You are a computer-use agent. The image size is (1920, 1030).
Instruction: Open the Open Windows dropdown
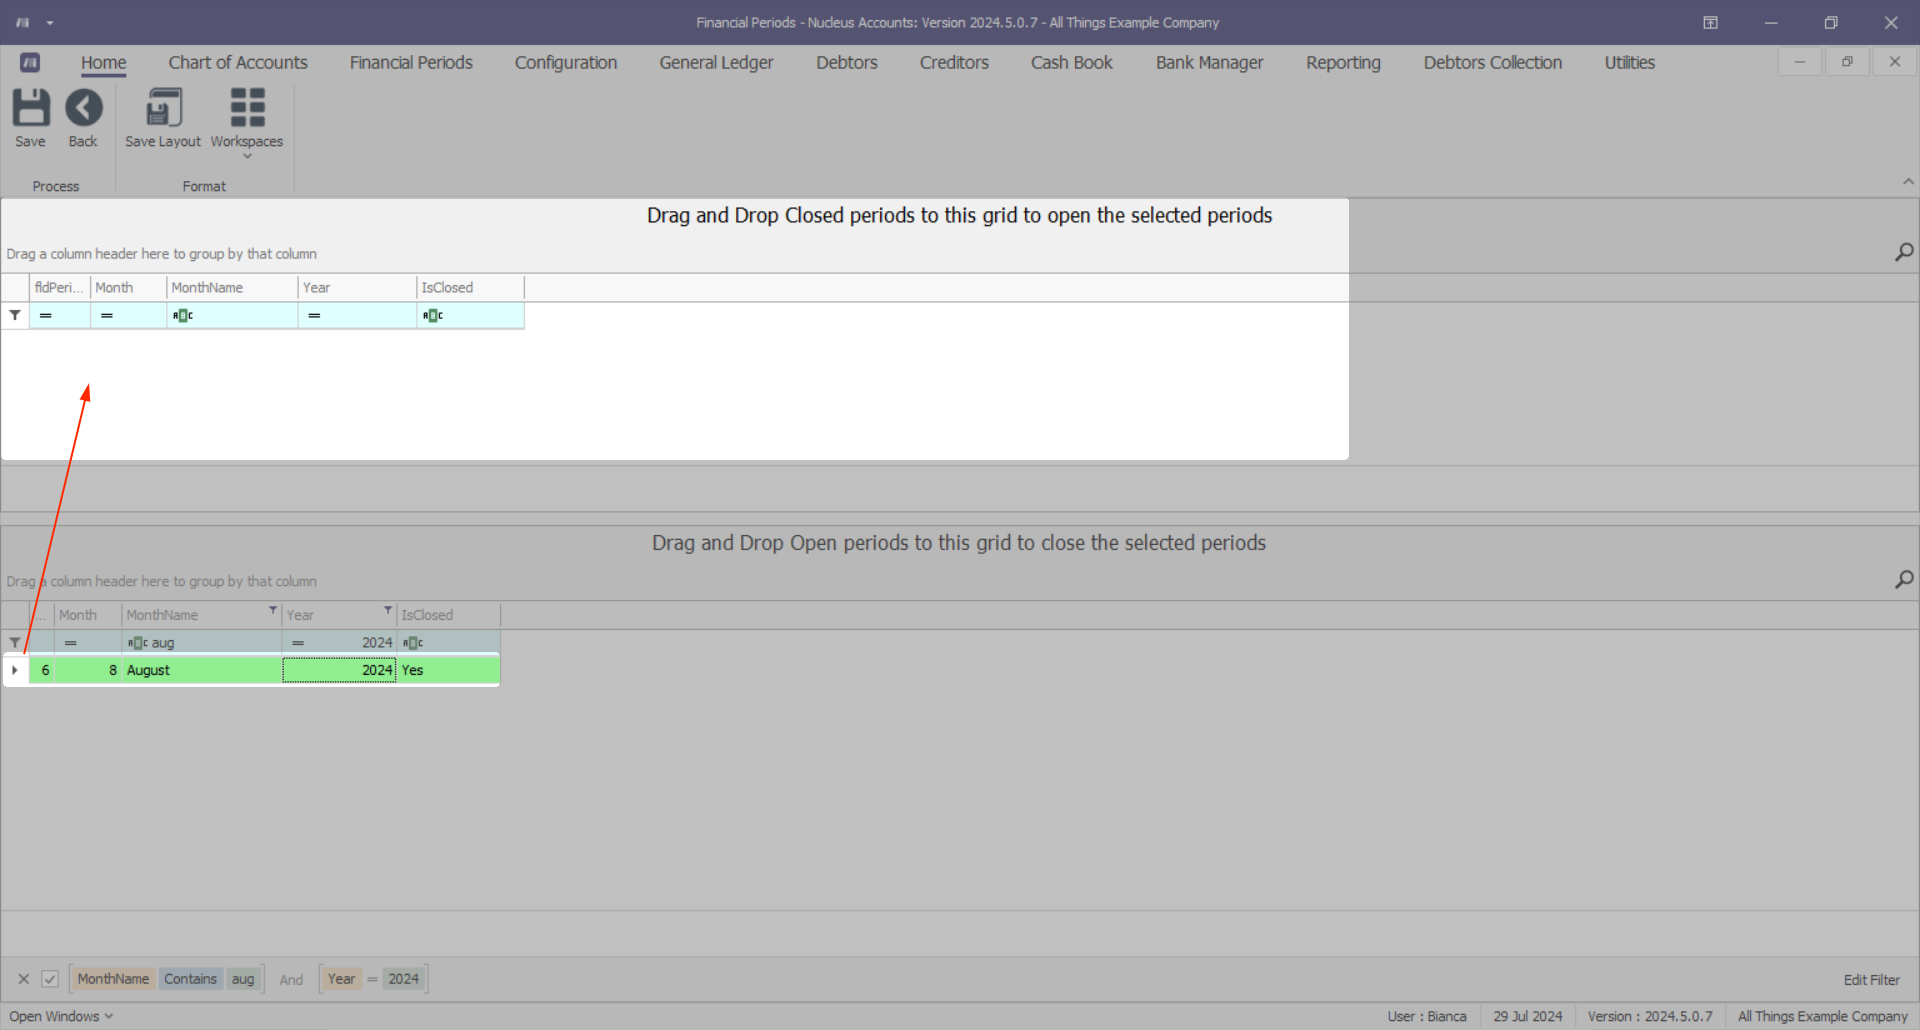[x=61, y=1016]
